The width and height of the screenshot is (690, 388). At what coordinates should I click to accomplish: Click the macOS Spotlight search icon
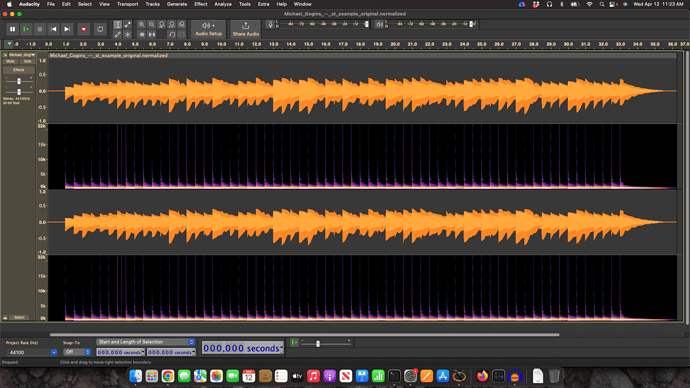click(x=602, y=4)
